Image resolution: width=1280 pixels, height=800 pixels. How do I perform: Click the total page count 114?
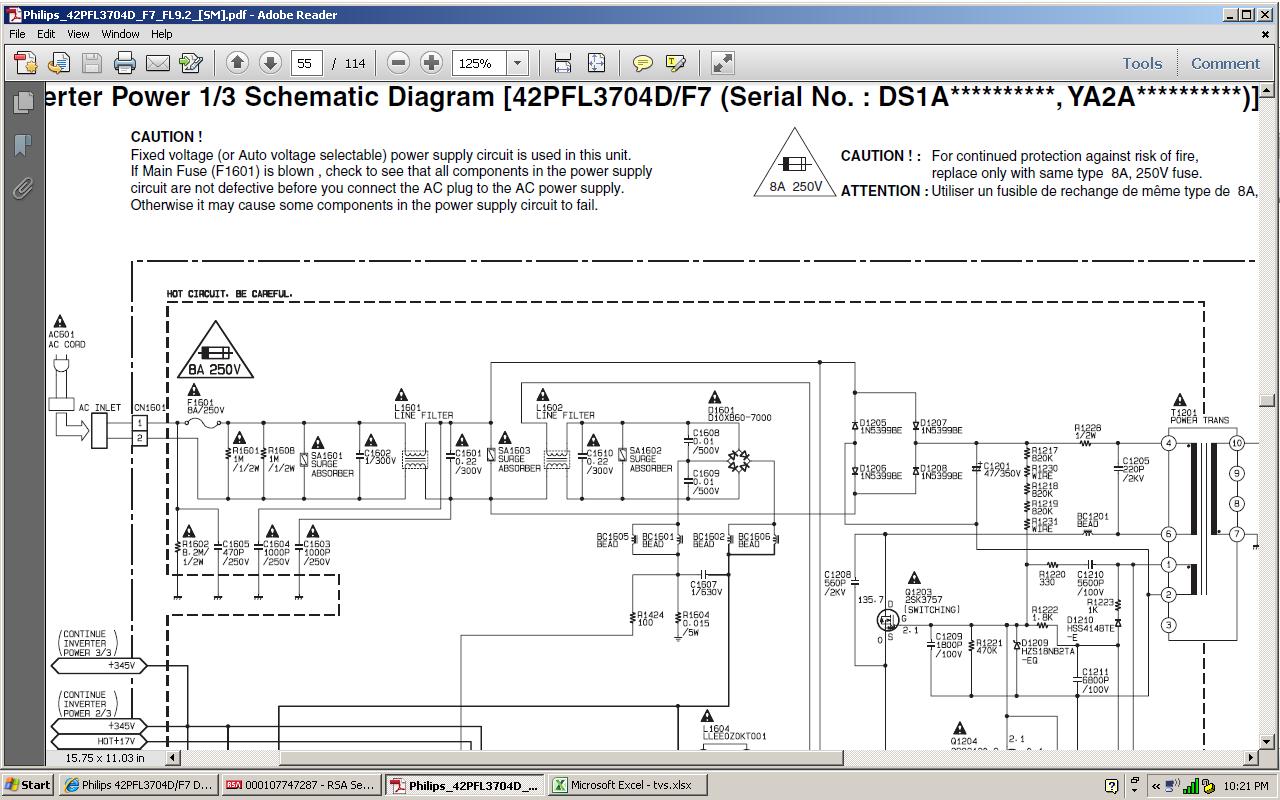point(355,63)
